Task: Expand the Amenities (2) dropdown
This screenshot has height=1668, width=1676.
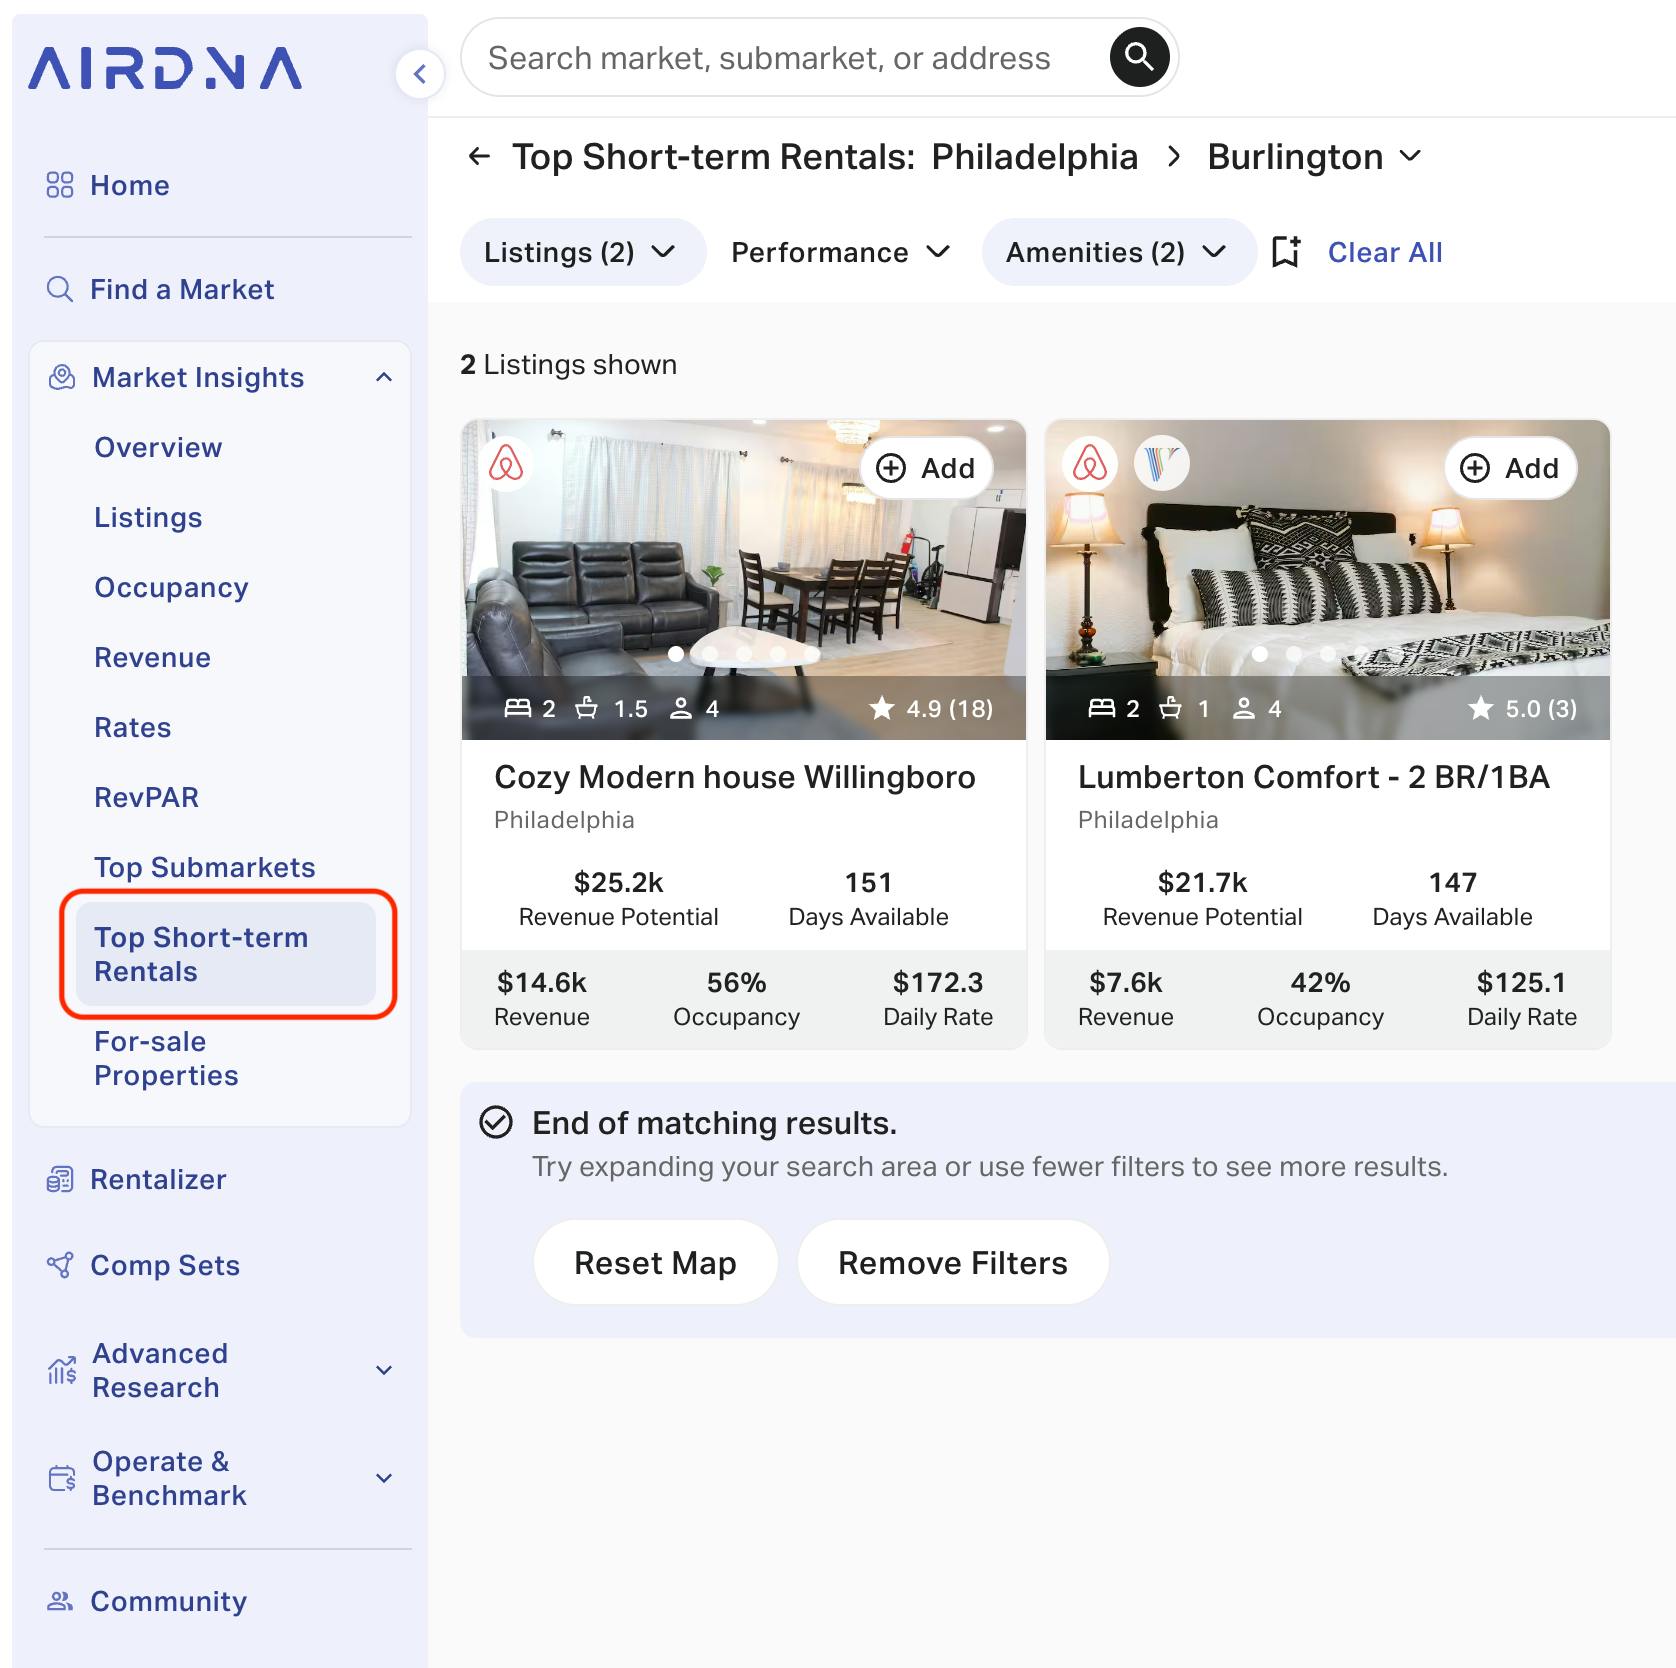Action: pos(1118,252)
